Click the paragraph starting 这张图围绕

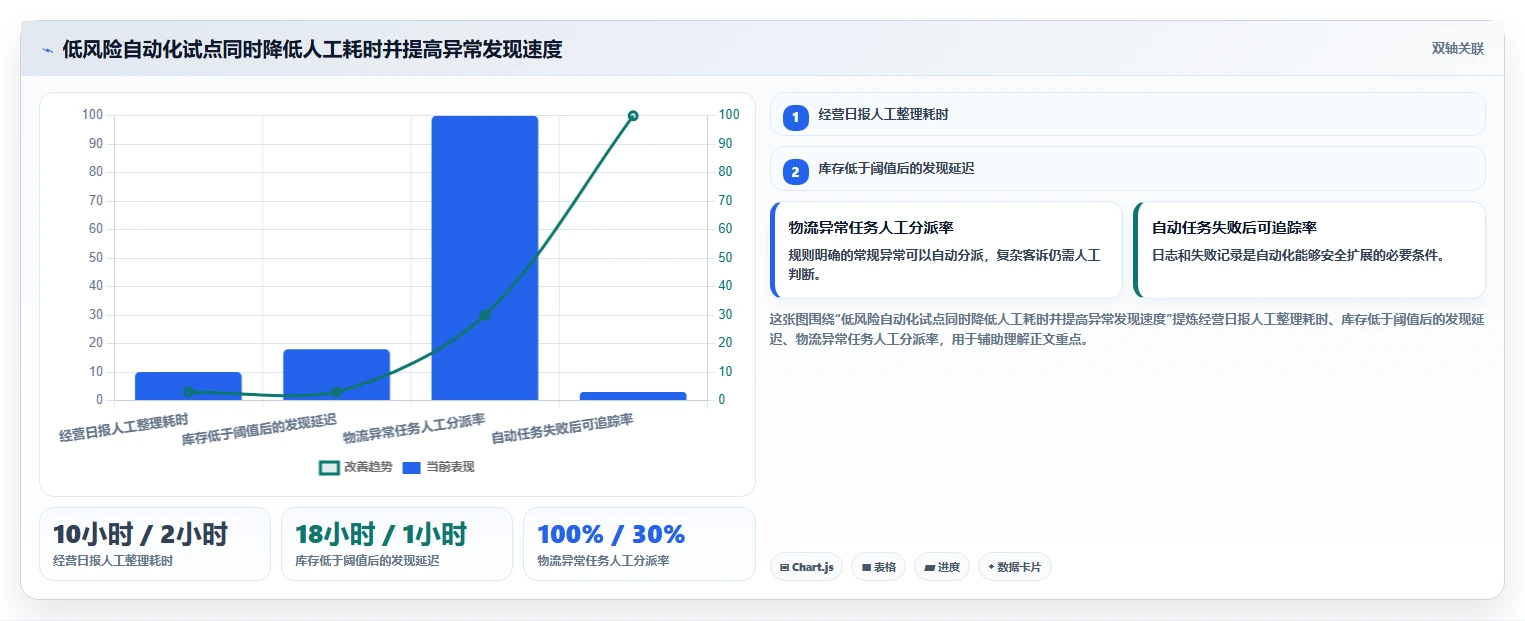click(1127, 329)
